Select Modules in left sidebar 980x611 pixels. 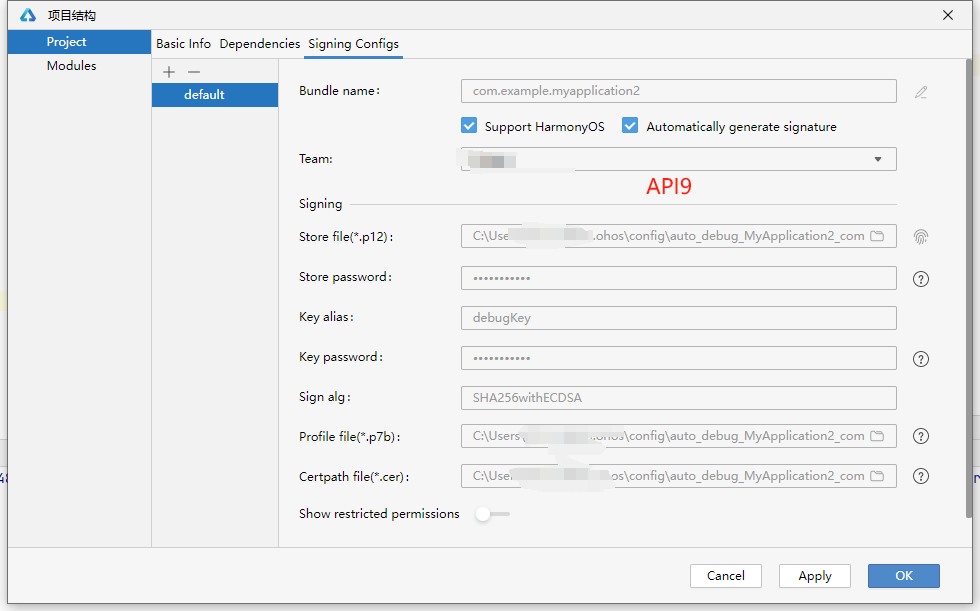point(79,66)
